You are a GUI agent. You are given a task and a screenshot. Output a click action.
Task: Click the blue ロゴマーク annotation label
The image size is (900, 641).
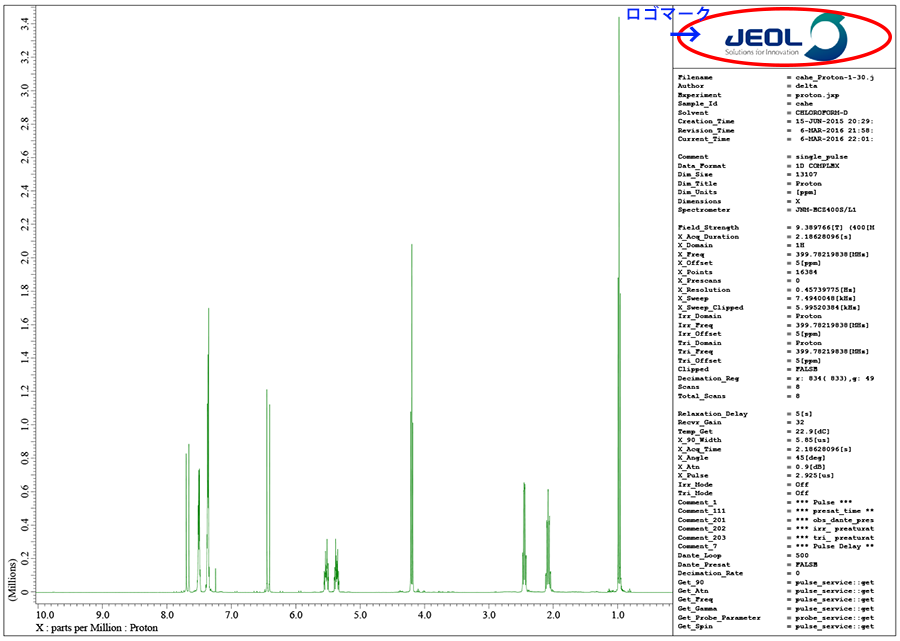(668, 14)
